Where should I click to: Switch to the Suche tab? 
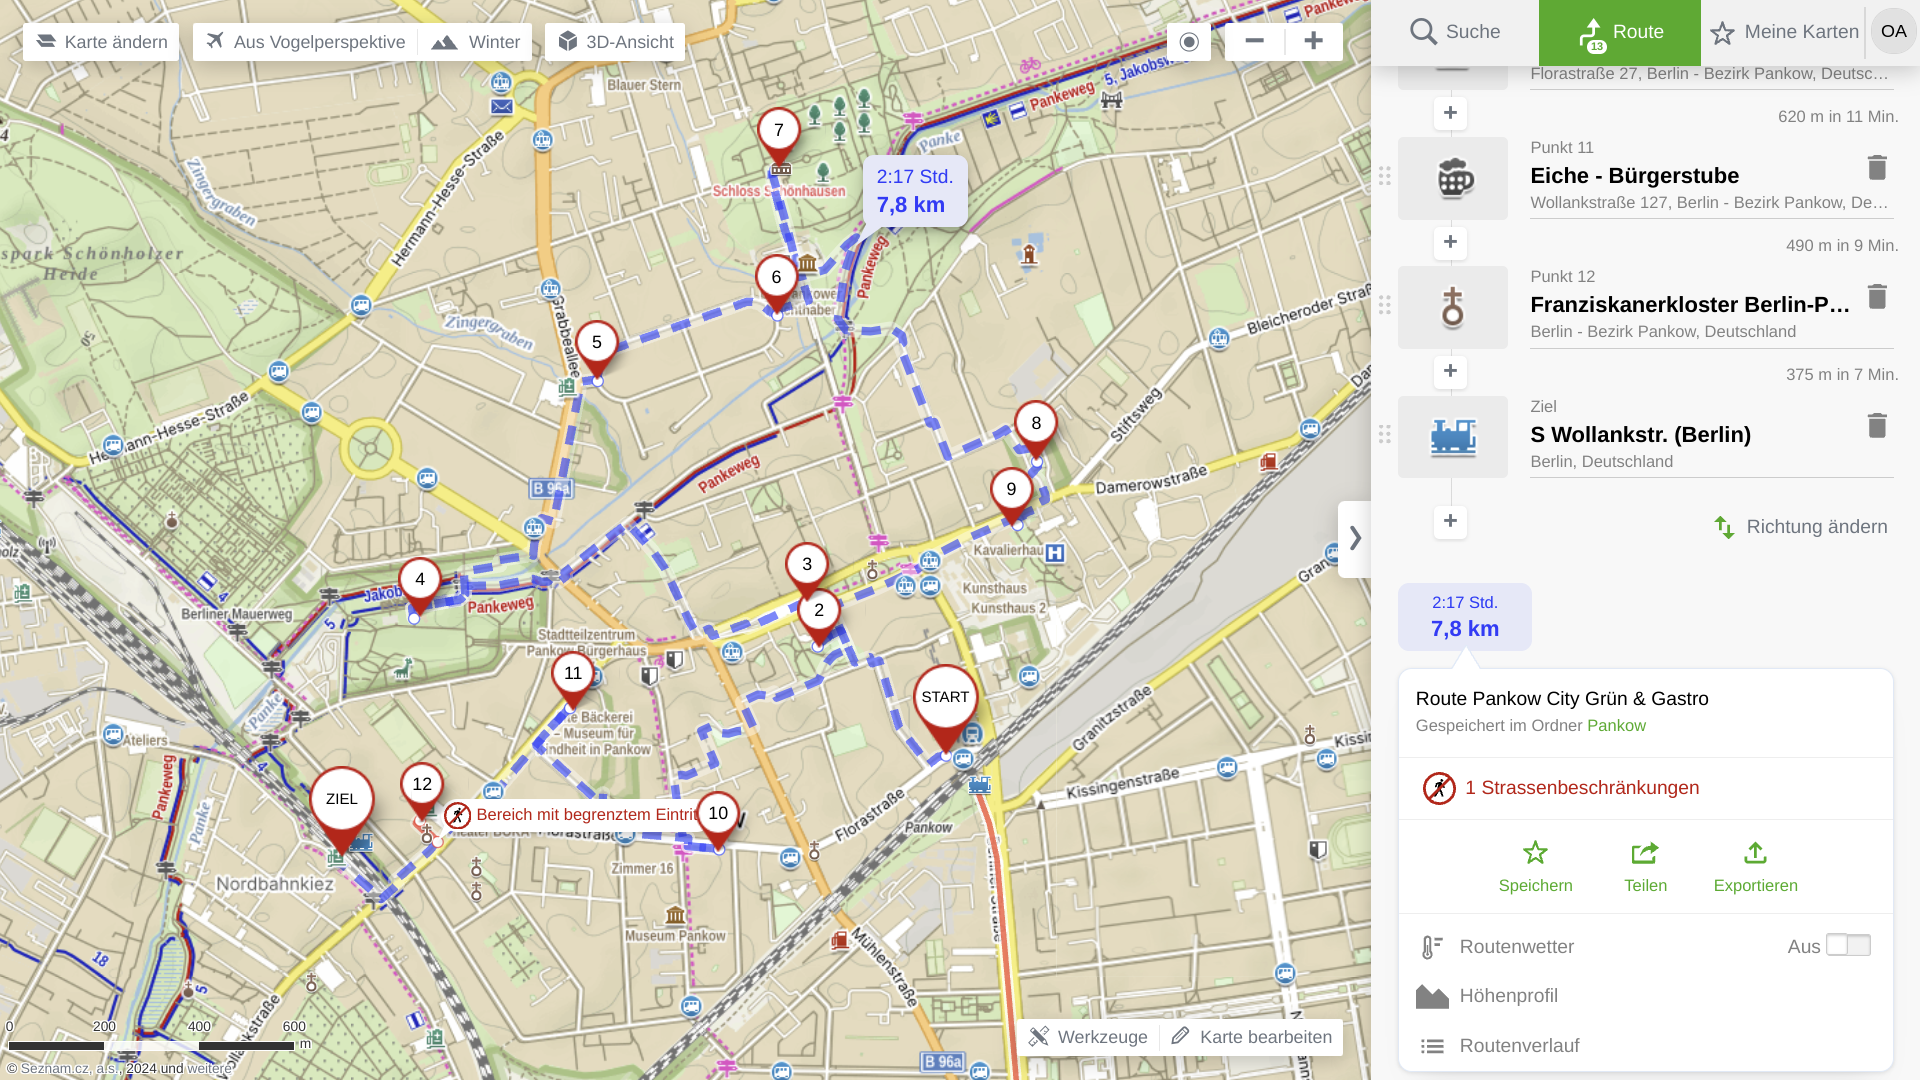[x=1455, y=32]
